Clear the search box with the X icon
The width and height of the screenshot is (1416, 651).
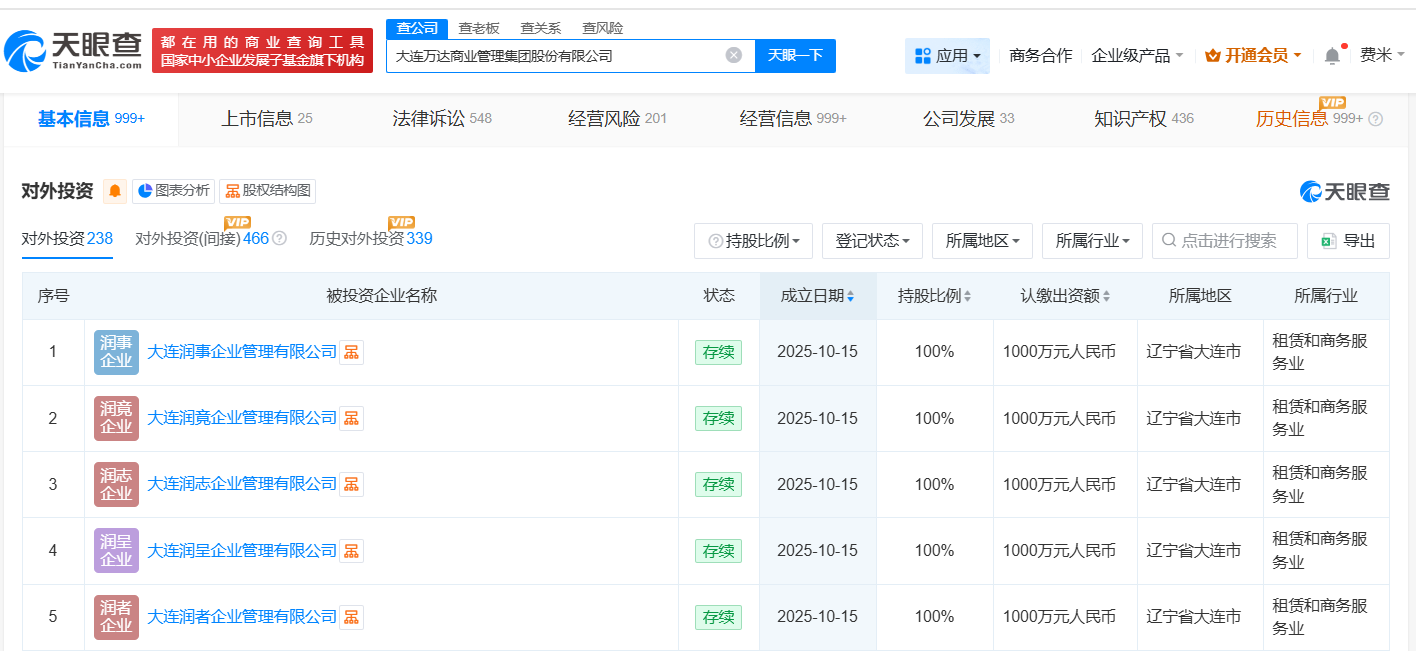pyautogui.click(x=734, y=55)
